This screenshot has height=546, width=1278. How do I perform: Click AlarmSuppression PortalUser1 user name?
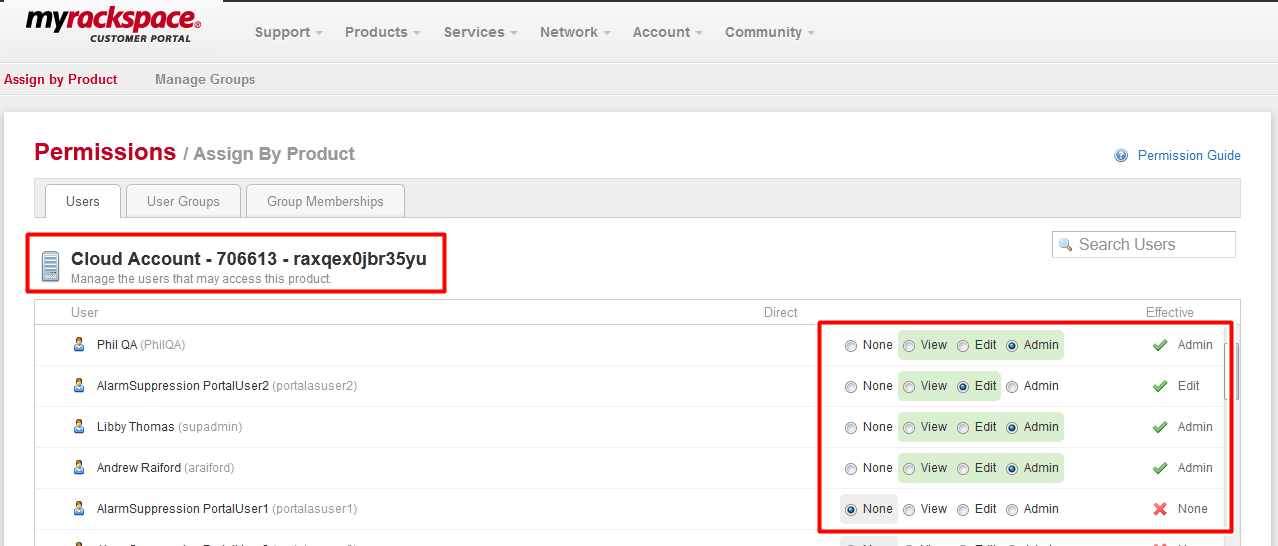pyautogui.click(x=183, y=509)
